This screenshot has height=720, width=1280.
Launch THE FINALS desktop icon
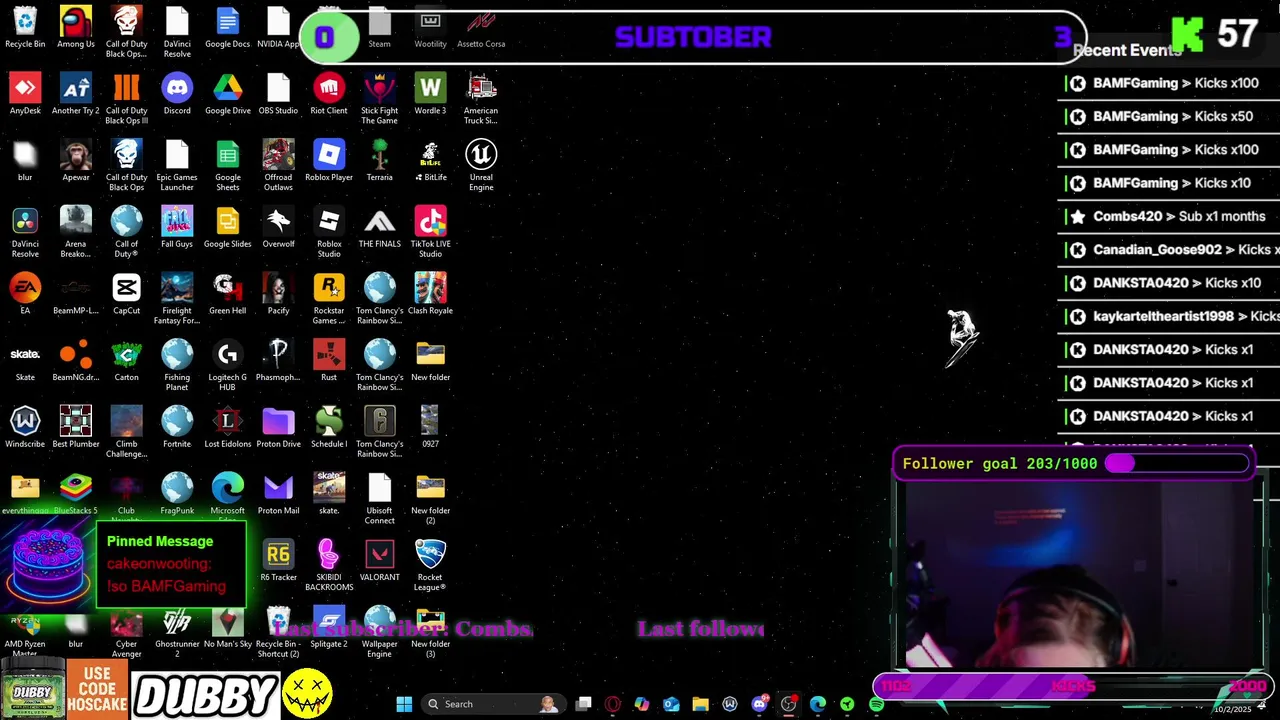[379, 228]
